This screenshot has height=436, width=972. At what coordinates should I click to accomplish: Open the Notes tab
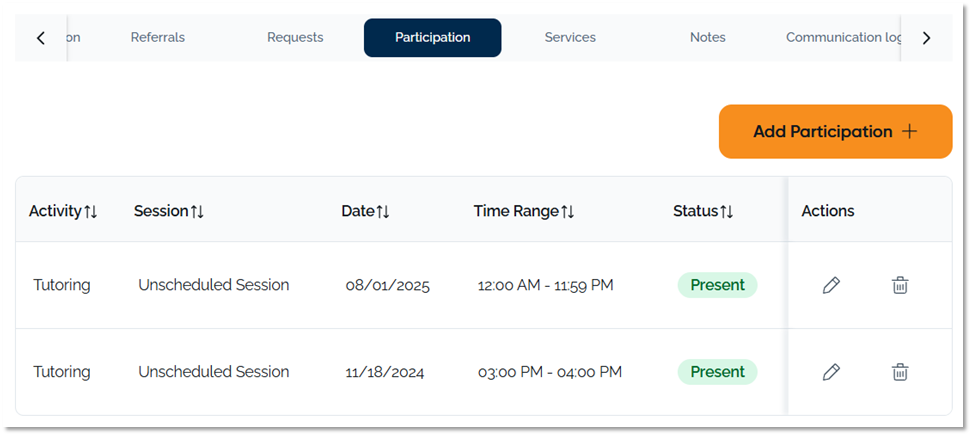[x=707, y=38]
